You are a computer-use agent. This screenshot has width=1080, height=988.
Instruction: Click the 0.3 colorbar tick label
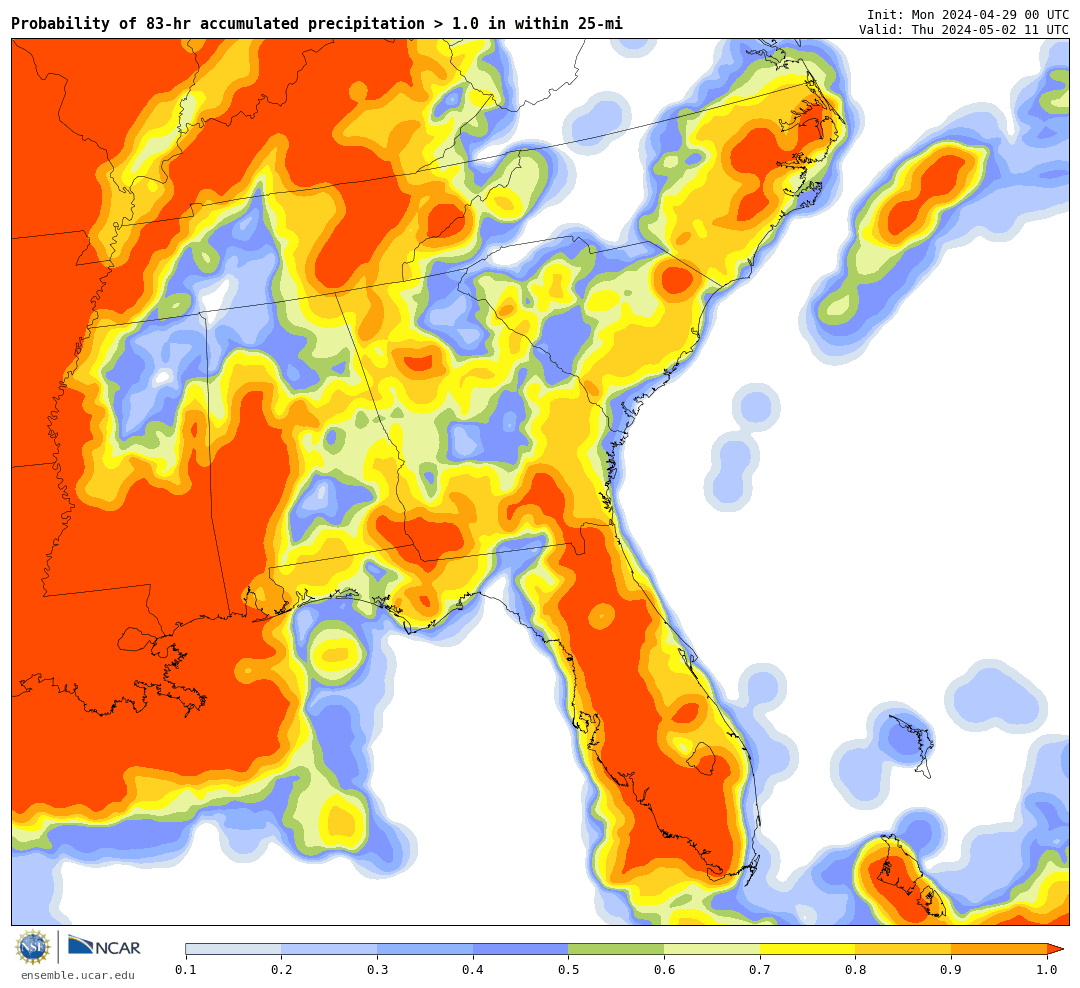coord(377,970)
